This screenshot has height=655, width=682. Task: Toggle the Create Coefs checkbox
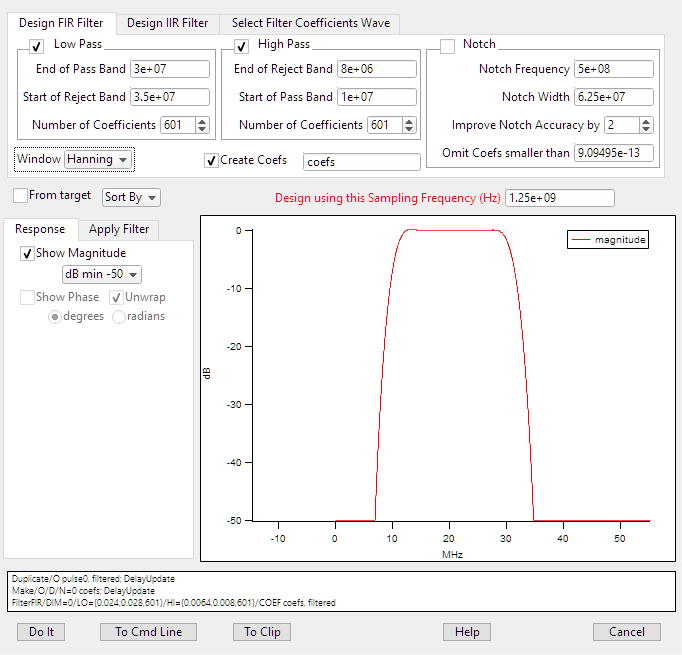click(211, 160)
